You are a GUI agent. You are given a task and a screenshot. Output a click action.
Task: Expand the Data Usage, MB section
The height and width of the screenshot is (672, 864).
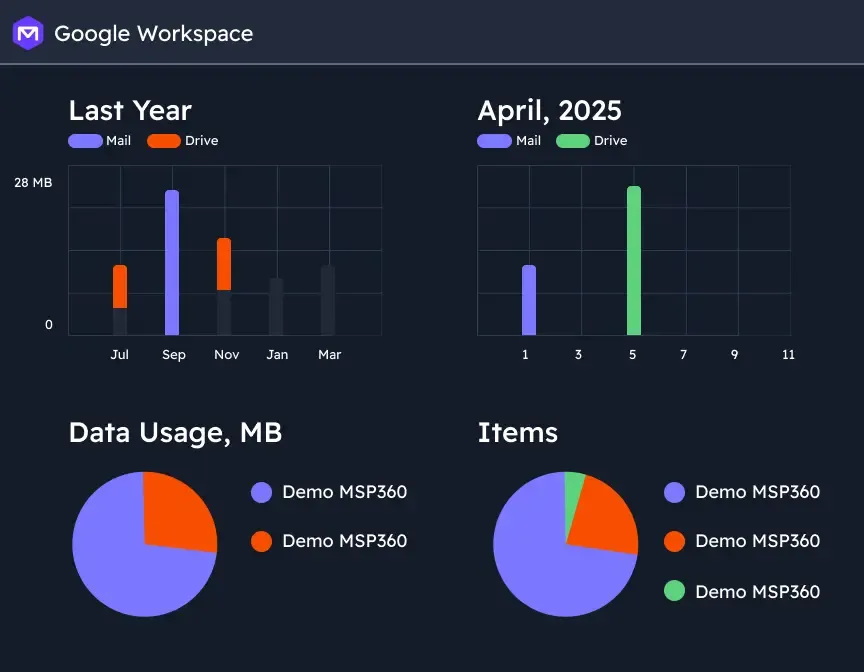[175, 433]
